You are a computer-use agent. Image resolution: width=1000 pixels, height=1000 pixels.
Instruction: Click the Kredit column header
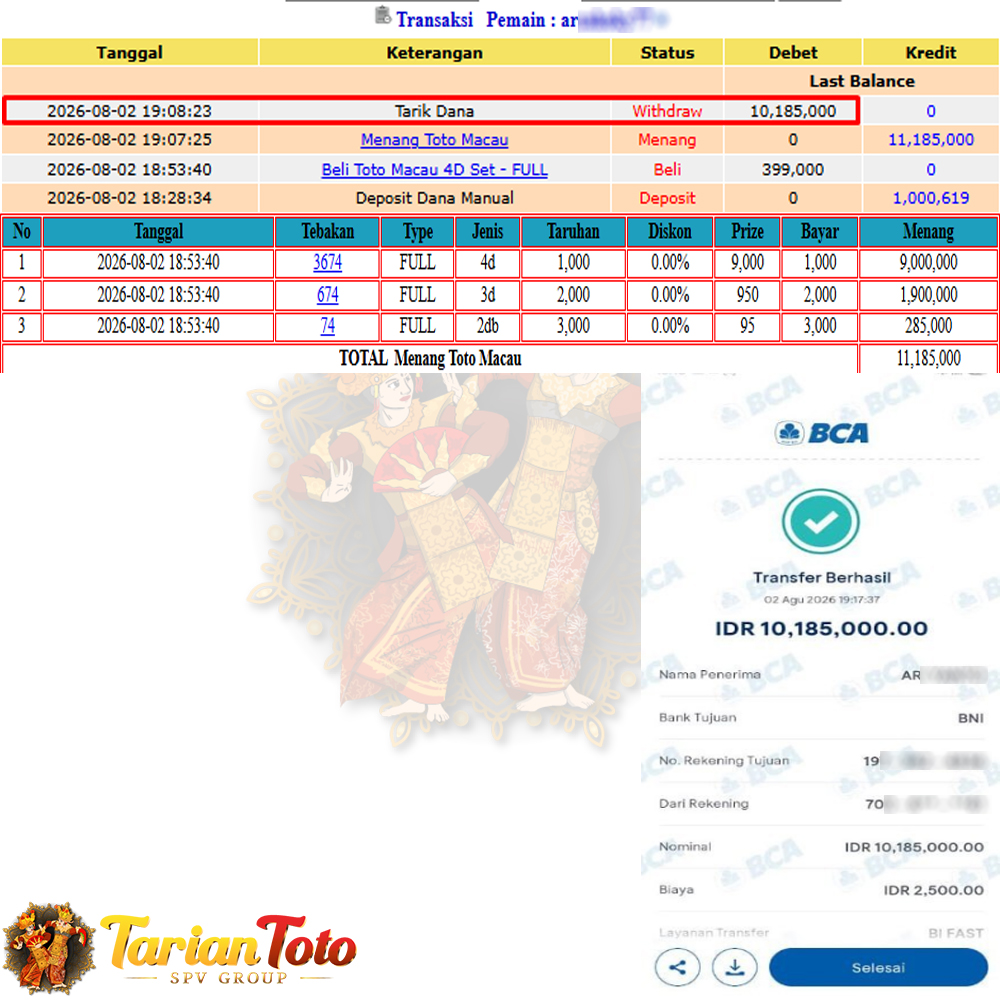[x=930, y=52]
